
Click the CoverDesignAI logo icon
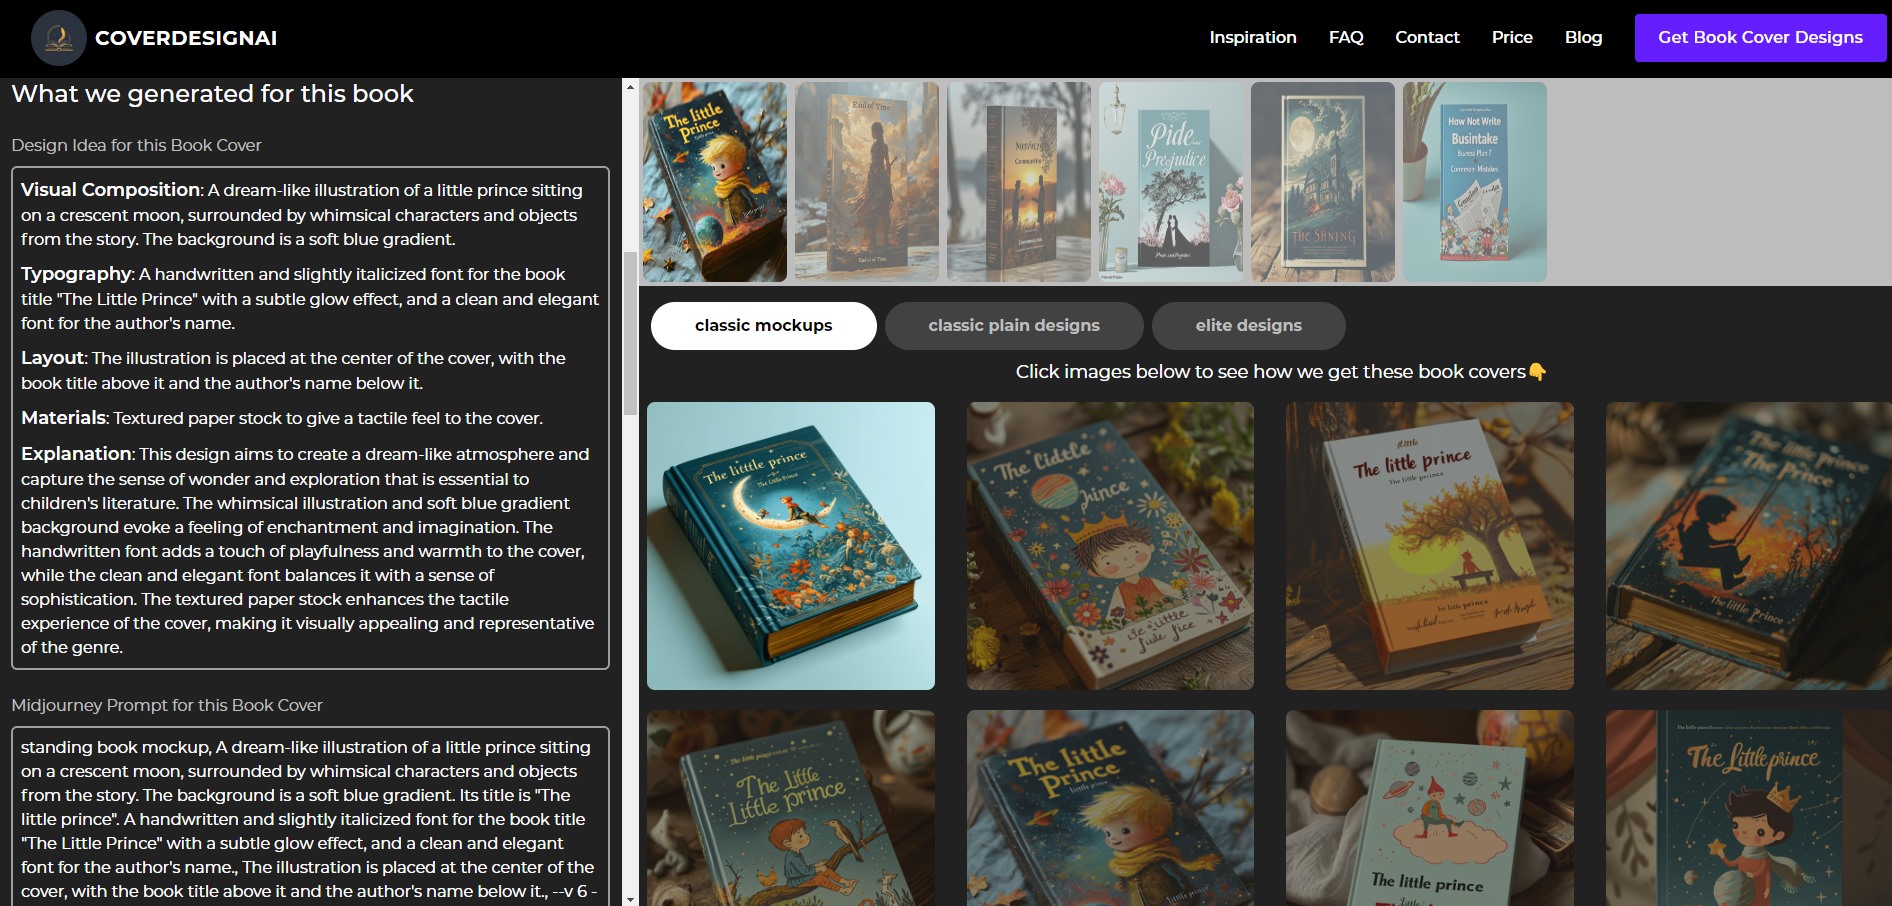(59, 38)
